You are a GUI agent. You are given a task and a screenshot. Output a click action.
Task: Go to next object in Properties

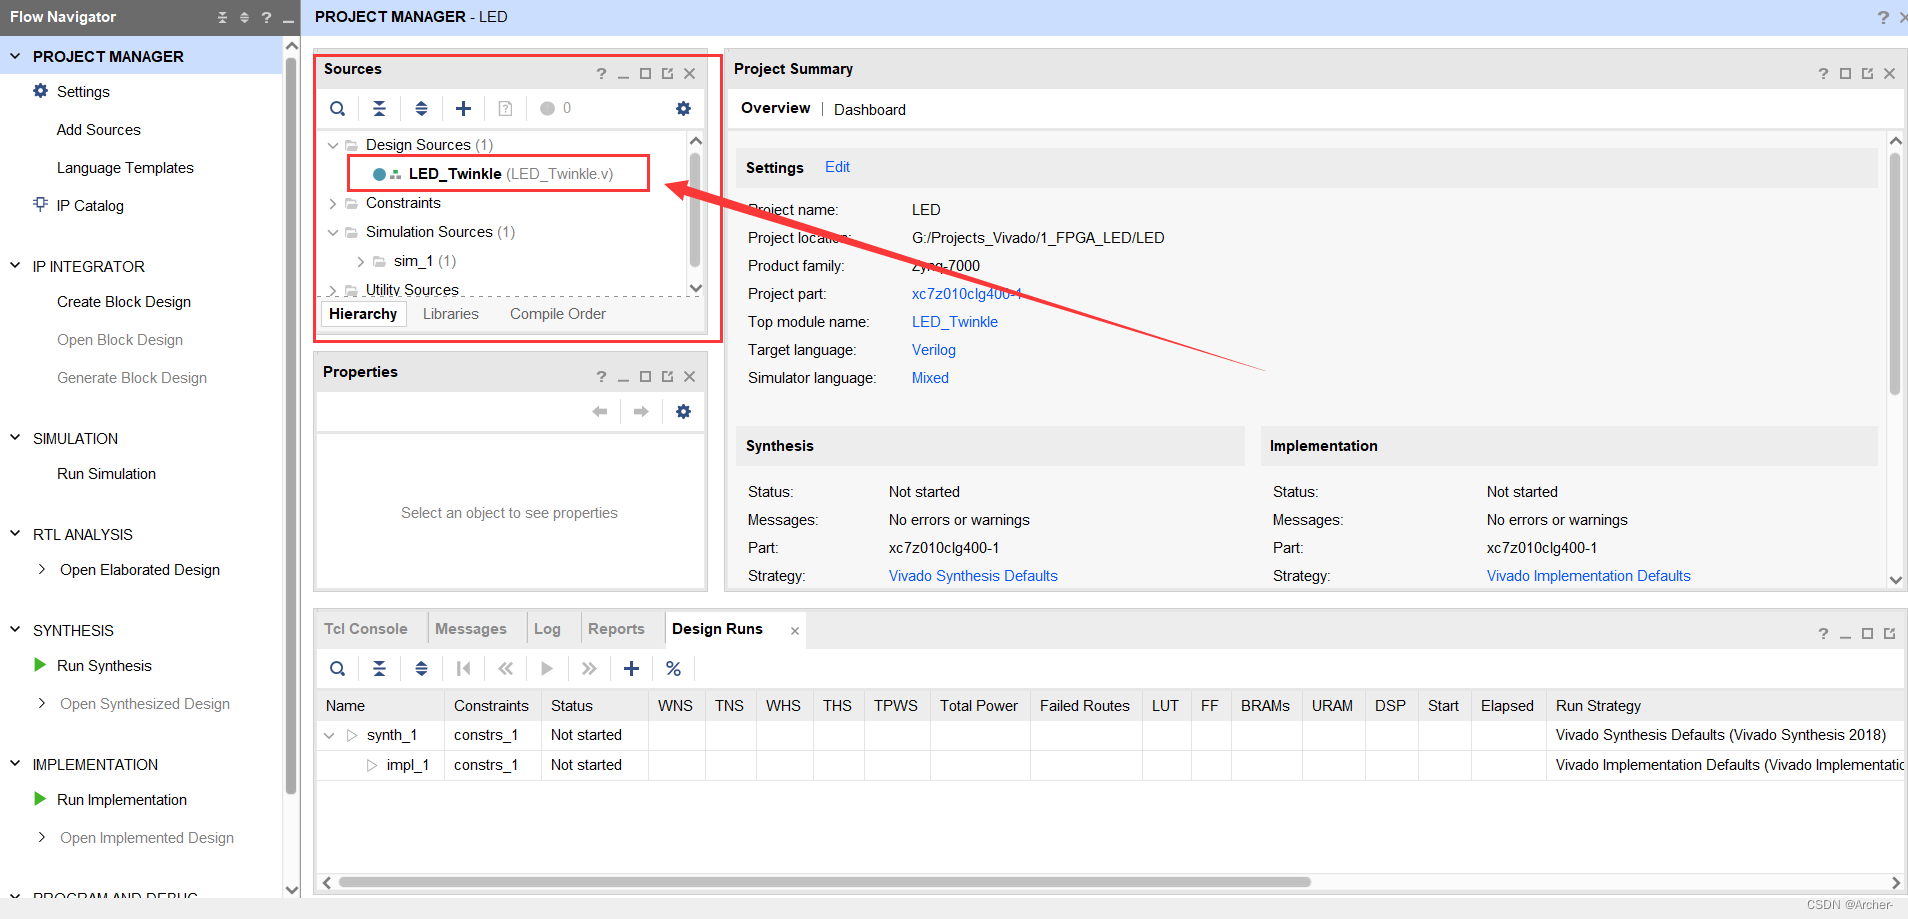[x=641, y=411]
